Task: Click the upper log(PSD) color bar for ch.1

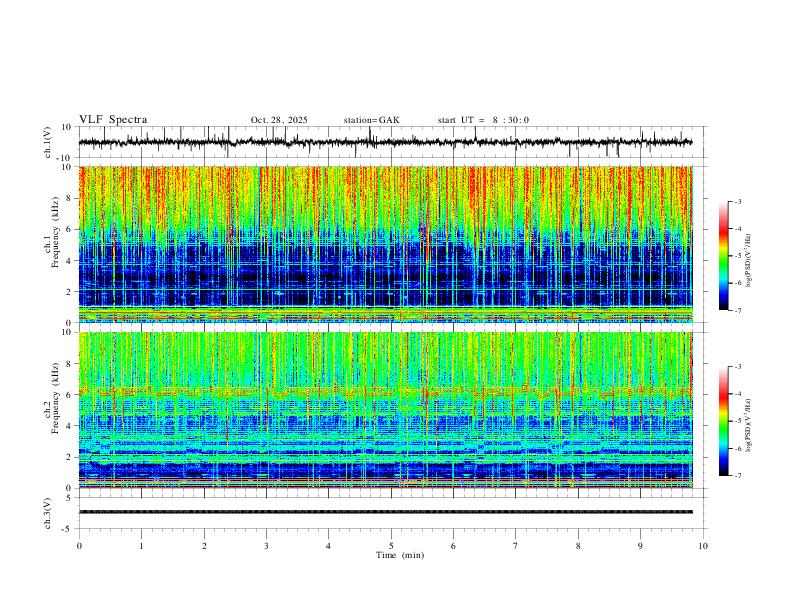Action: [723, 256]
